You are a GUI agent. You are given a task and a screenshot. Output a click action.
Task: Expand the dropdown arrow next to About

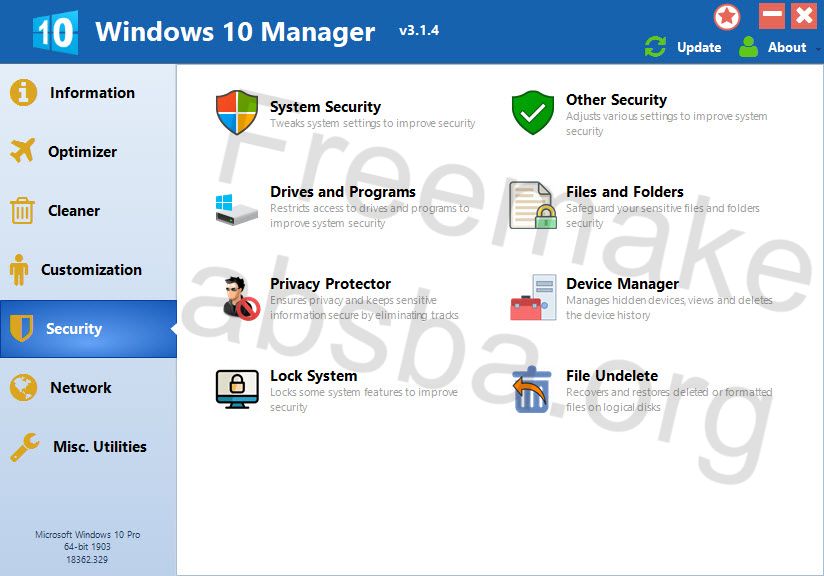click(x=818, y=48)
